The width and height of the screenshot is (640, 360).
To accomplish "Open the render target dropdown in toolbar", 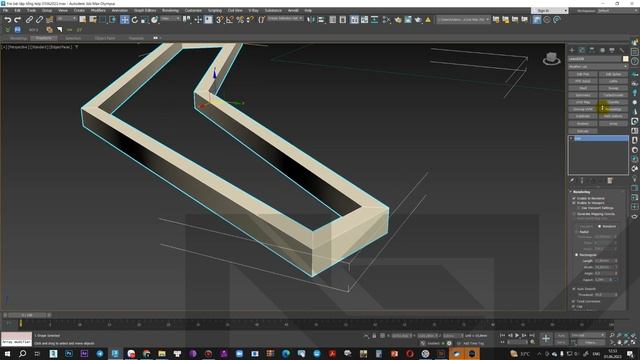I will 463,20.
